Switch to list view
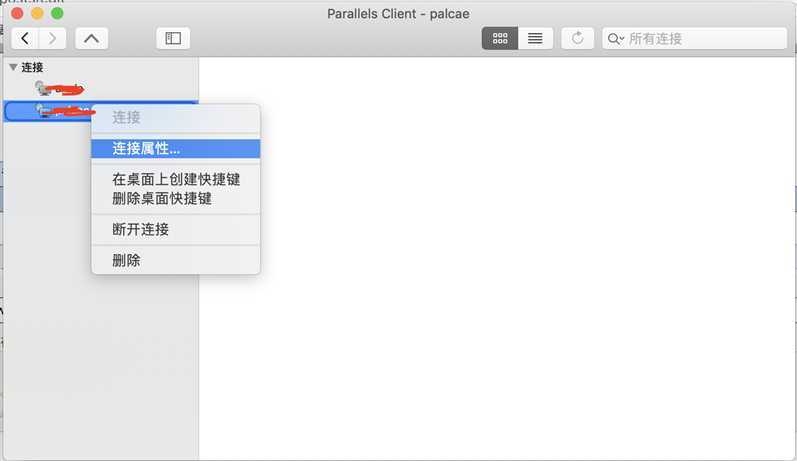This screenshot has height=461, width=797. [535, 38]
